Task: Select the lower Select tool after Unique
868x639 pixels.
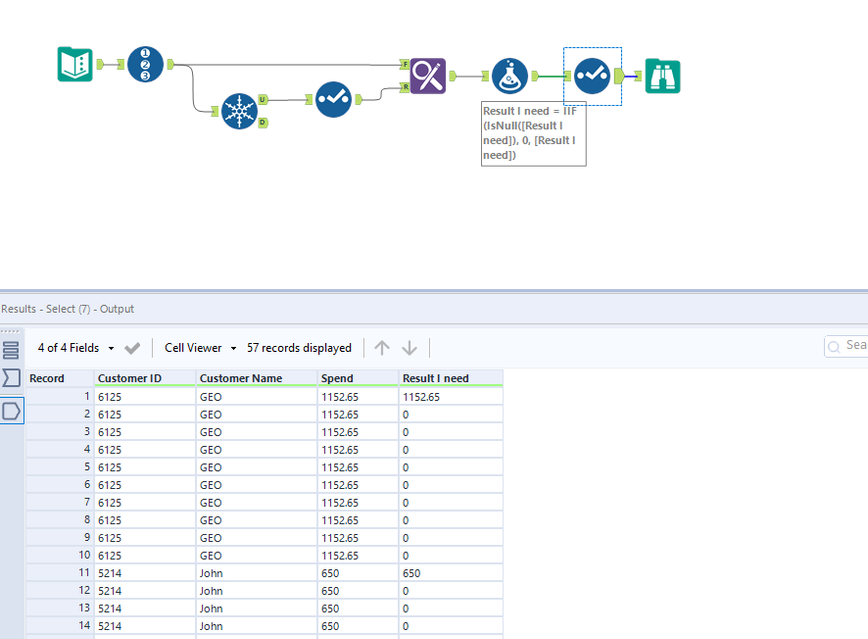Action: 333,99
